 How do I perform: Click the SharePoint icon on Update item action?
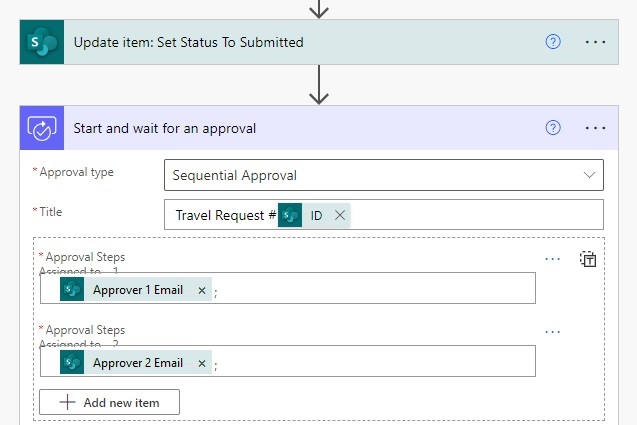[x=42, y=42]
